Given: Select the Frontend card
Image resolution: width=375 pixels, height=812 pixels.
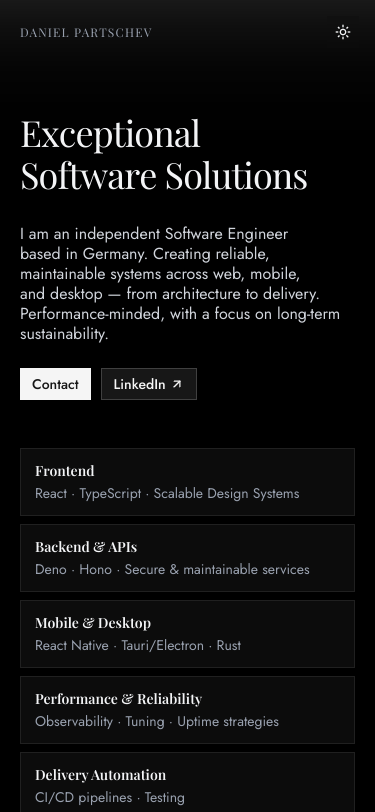Looking at the screenshot, I should (x=188, y=482).
